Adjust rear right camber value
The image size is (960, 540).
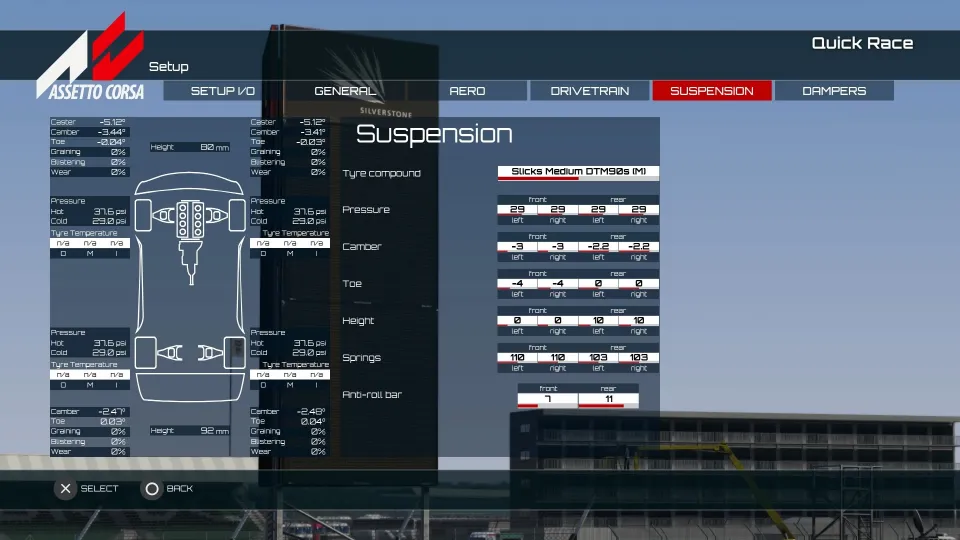[x=638, y=247]
